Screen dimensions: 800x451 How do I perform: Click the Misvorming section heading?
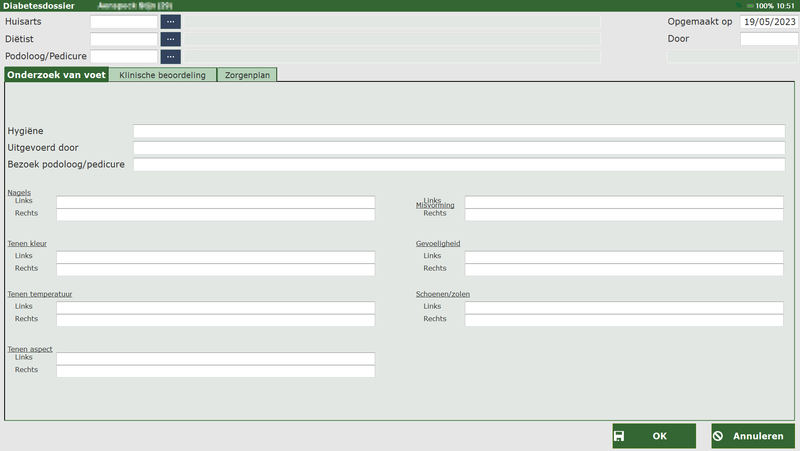click(x=435, y=205)
